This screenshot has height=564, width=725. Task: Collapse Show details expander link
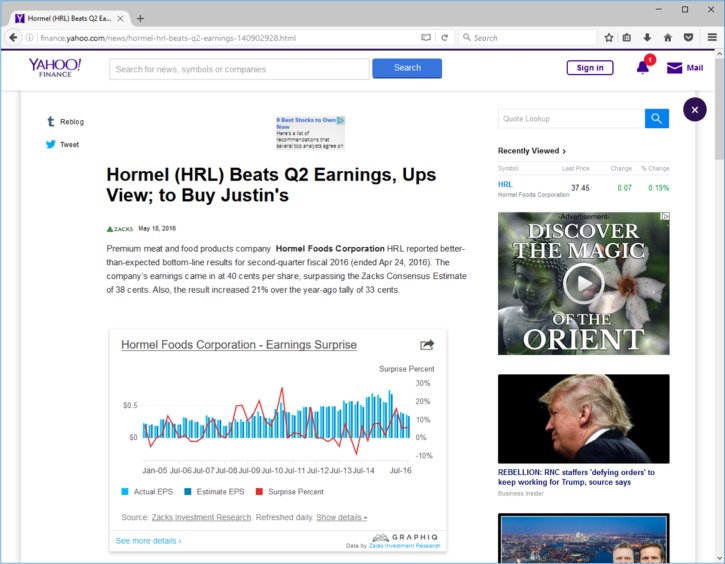click(x=342, y=517)
